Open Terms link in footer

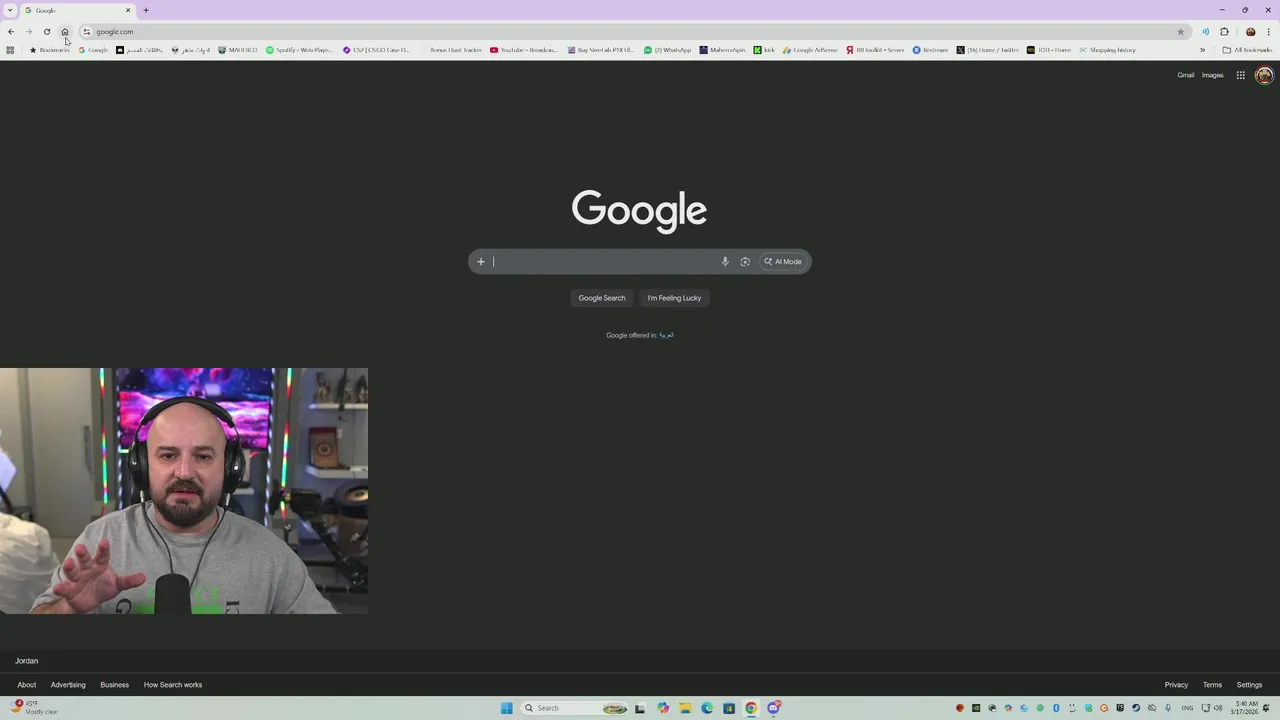point(1212,685)
